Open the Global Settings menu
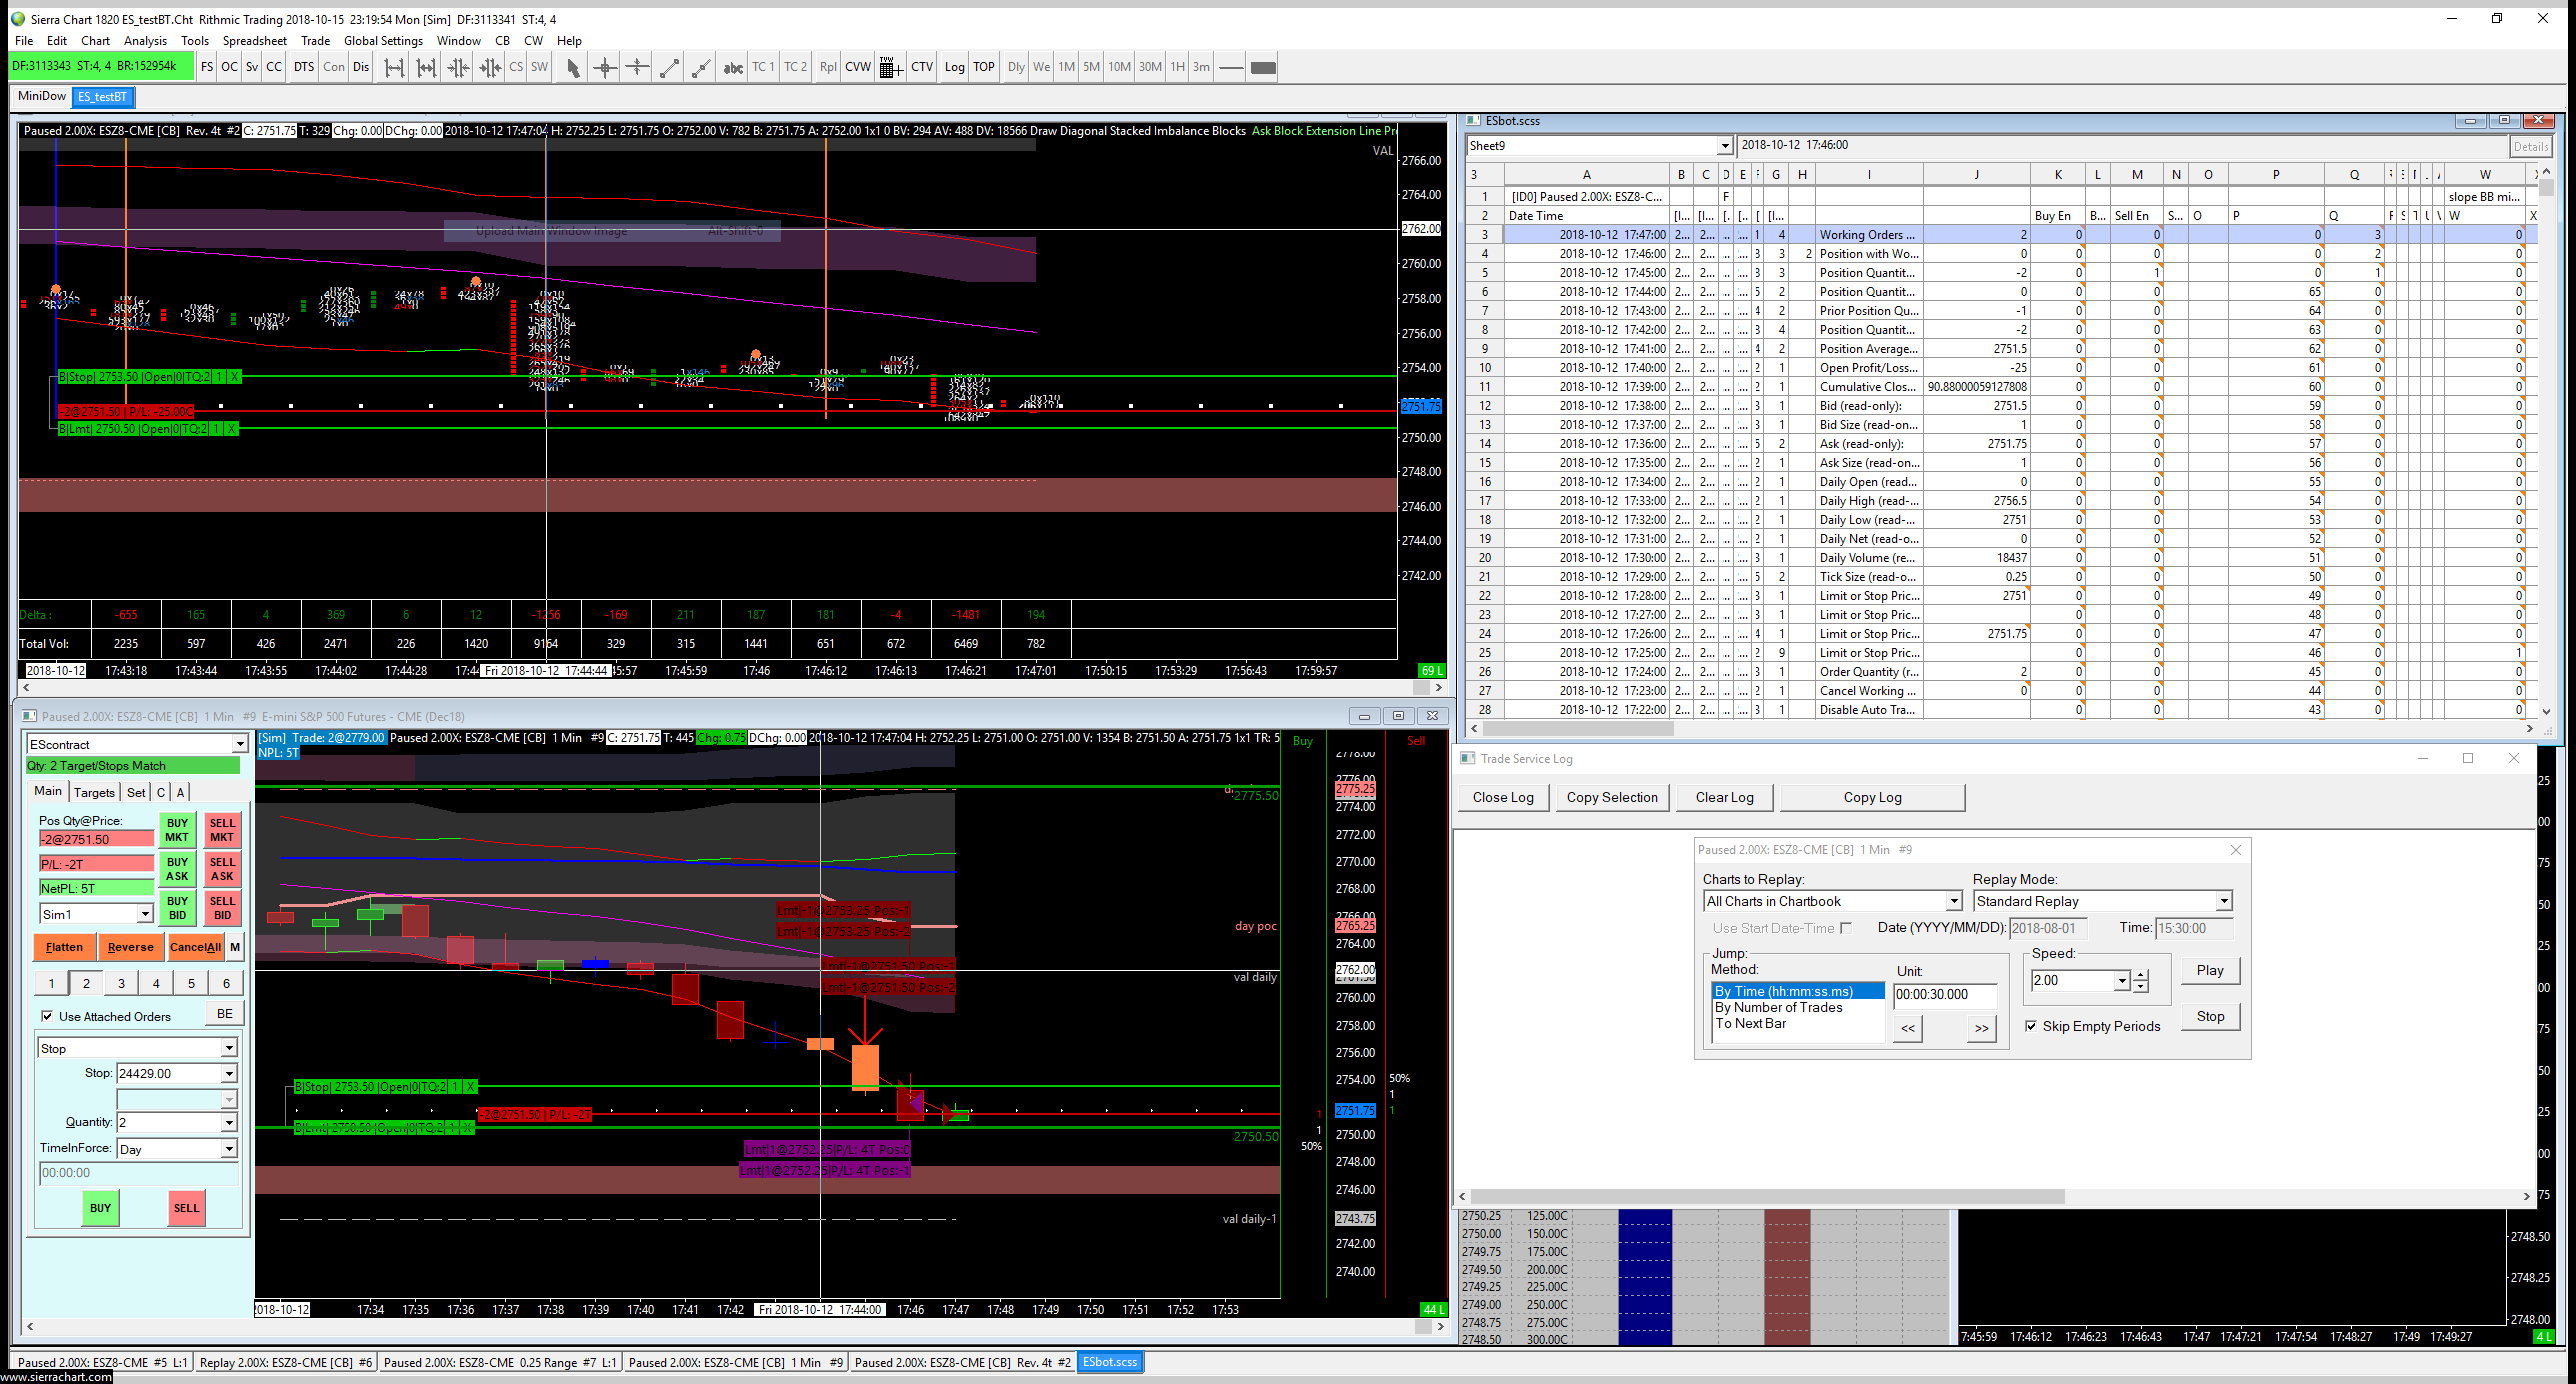The width and height of the screenshot is (2576, 1384). tap(383, 41)
